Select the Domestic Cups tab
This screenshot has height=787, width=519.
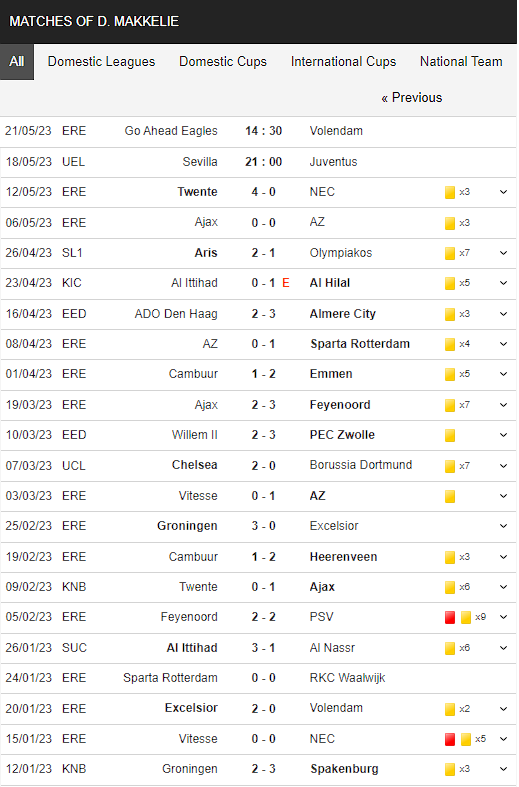click(223, 62)
